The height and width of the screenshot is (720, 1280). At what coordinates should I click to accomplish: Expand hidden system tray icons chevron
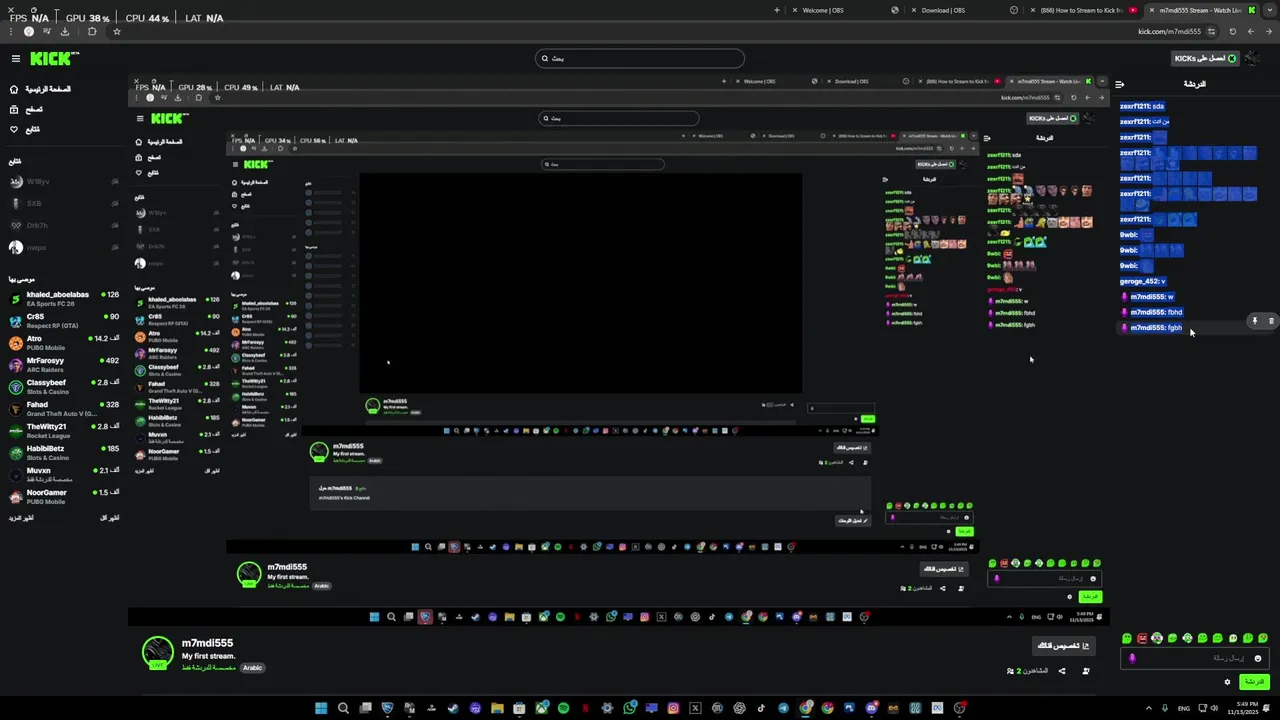(x=1149, y=708)
